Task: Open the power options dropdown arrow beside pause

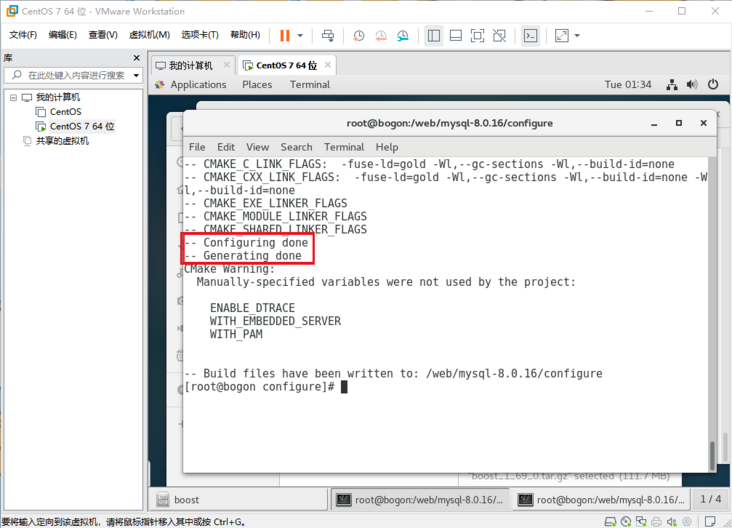Action: (x=300, y=36)
